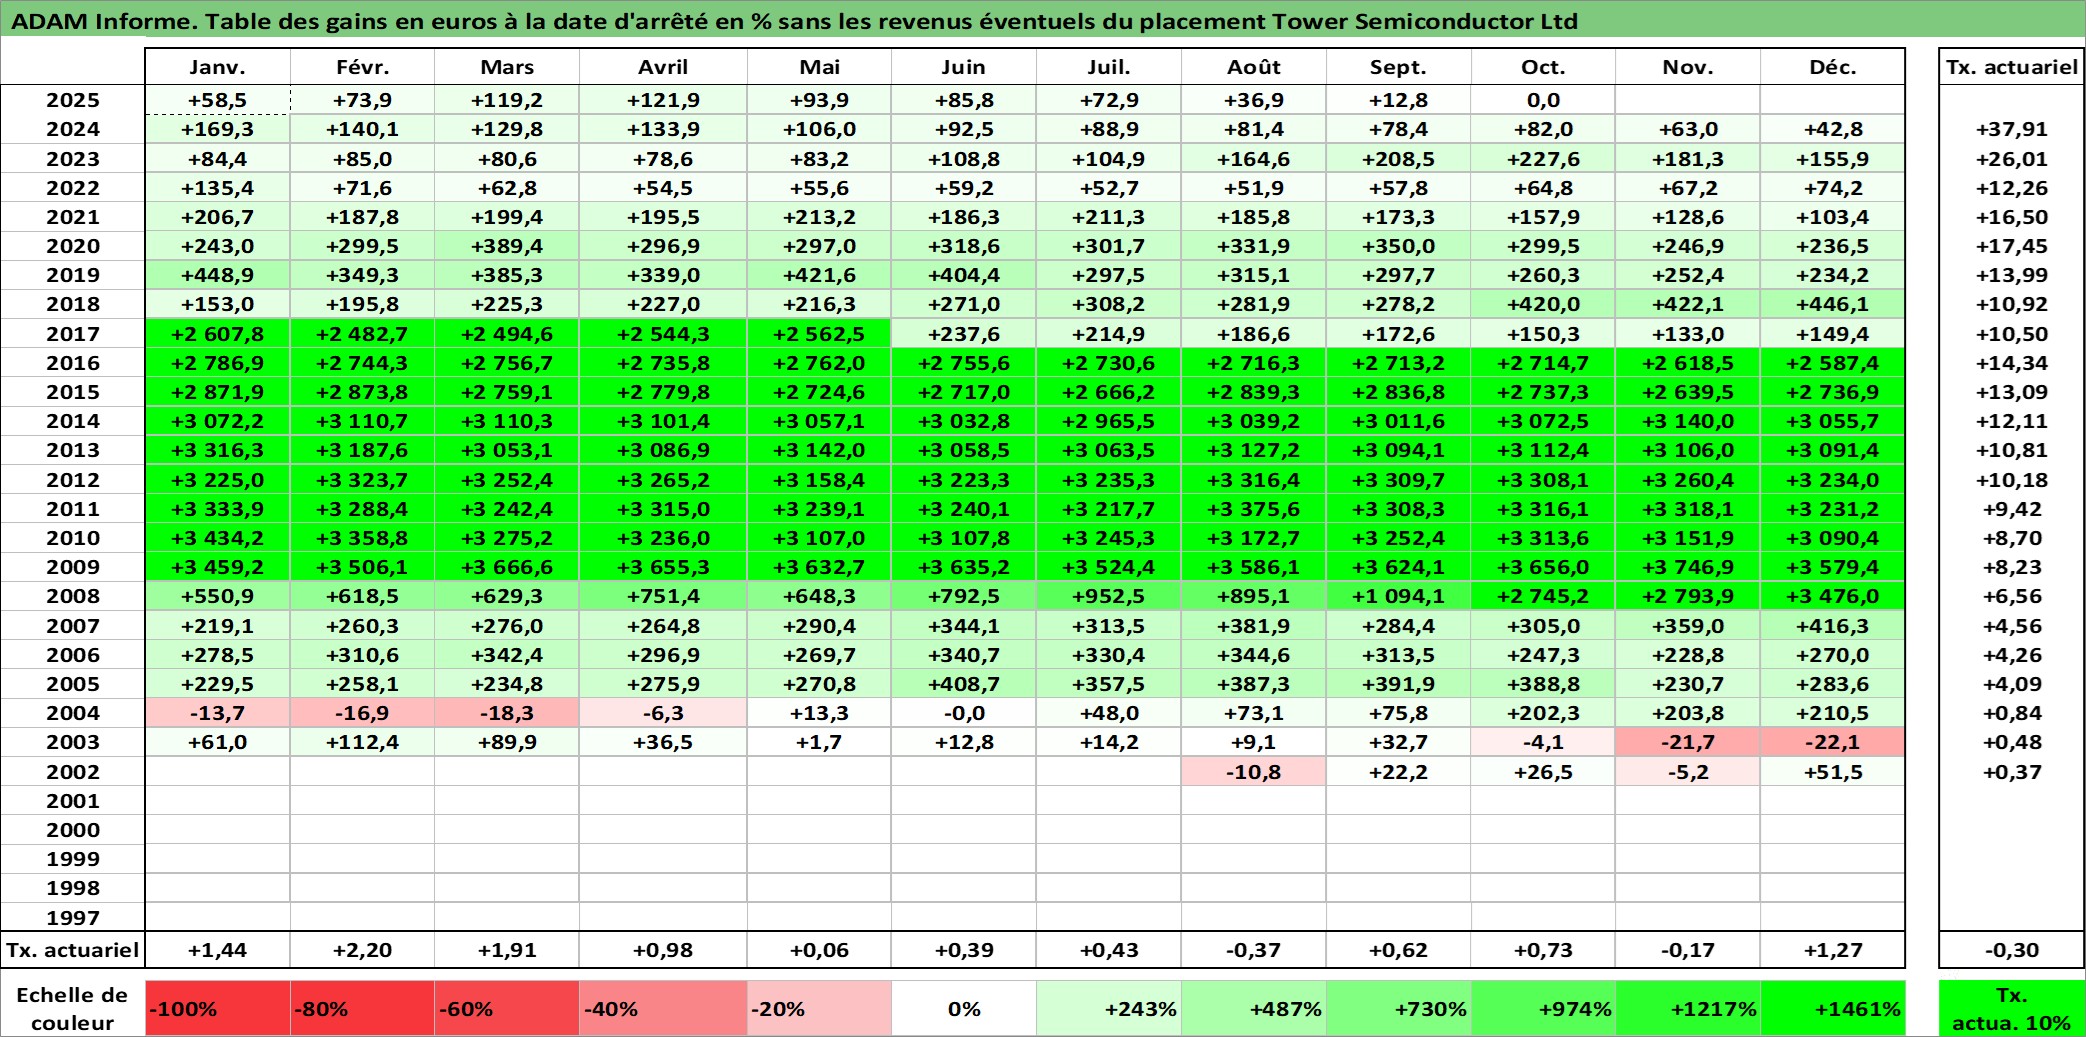Click the Tx. actua. 10% green swatch

coord(2012,1008)
